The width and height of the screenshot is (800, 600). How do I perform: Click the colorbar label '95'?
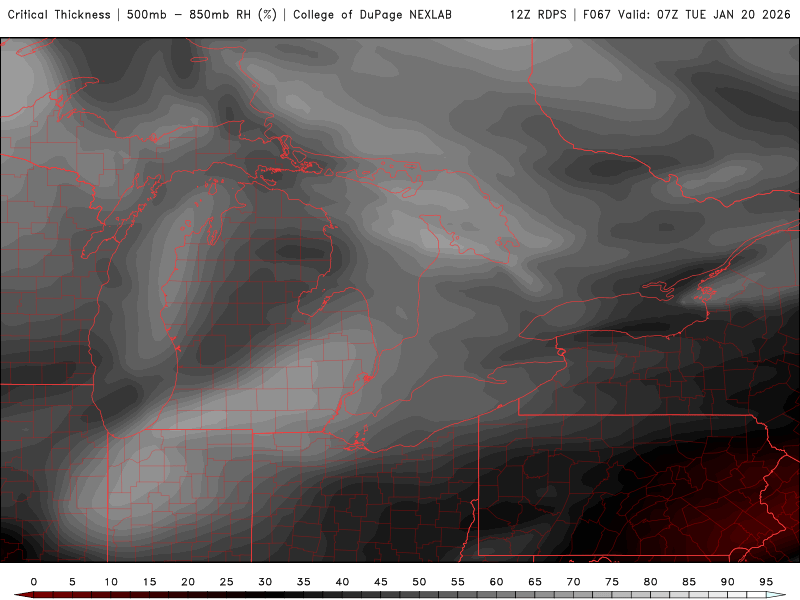pos(766,582)
